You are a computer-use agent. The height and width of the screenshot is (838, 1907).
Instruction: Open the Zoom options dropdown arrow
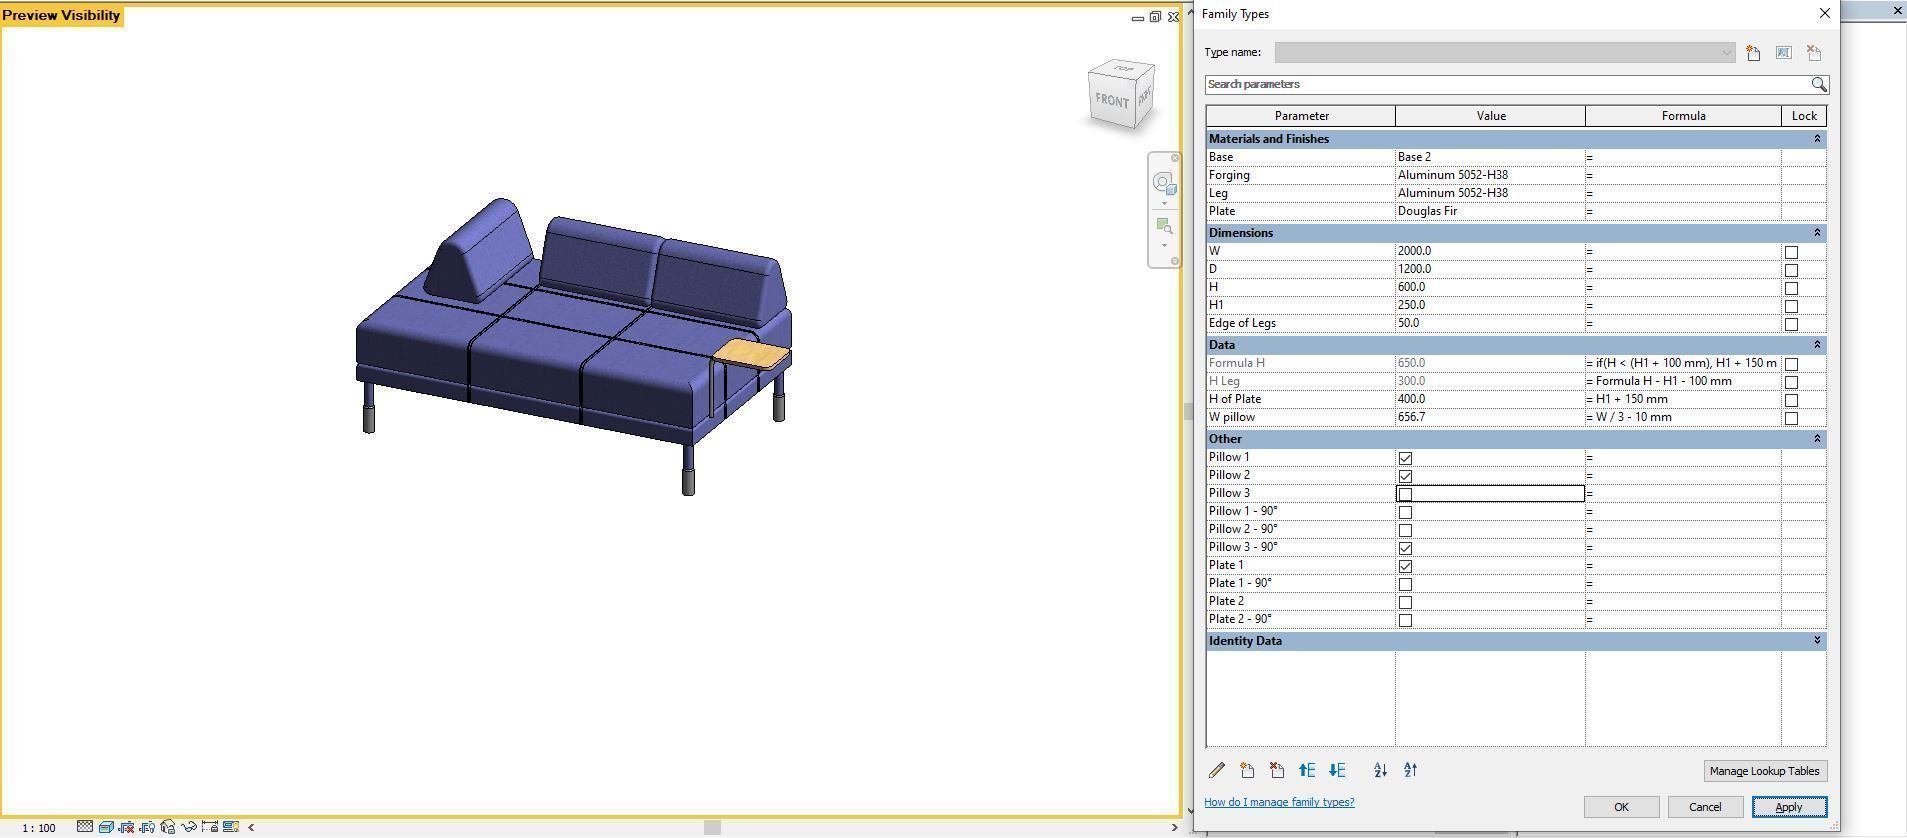point(1164,246)
